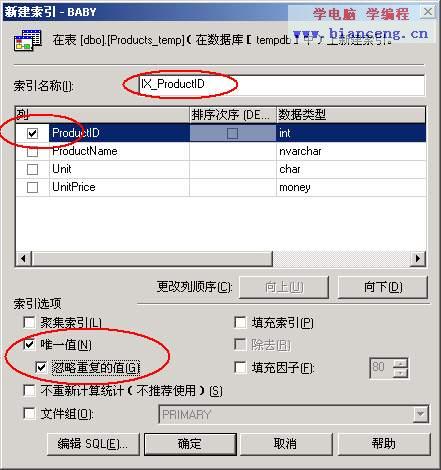Click the scrollbar left arrow
The image size is (441, 470).
point(24,258)
